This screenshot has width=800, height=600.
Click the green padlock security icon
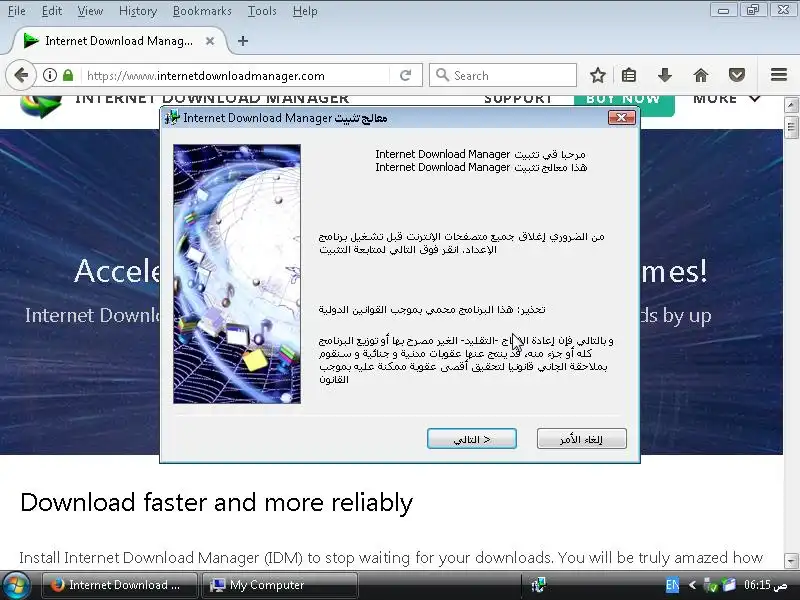(x=68, y=76)
